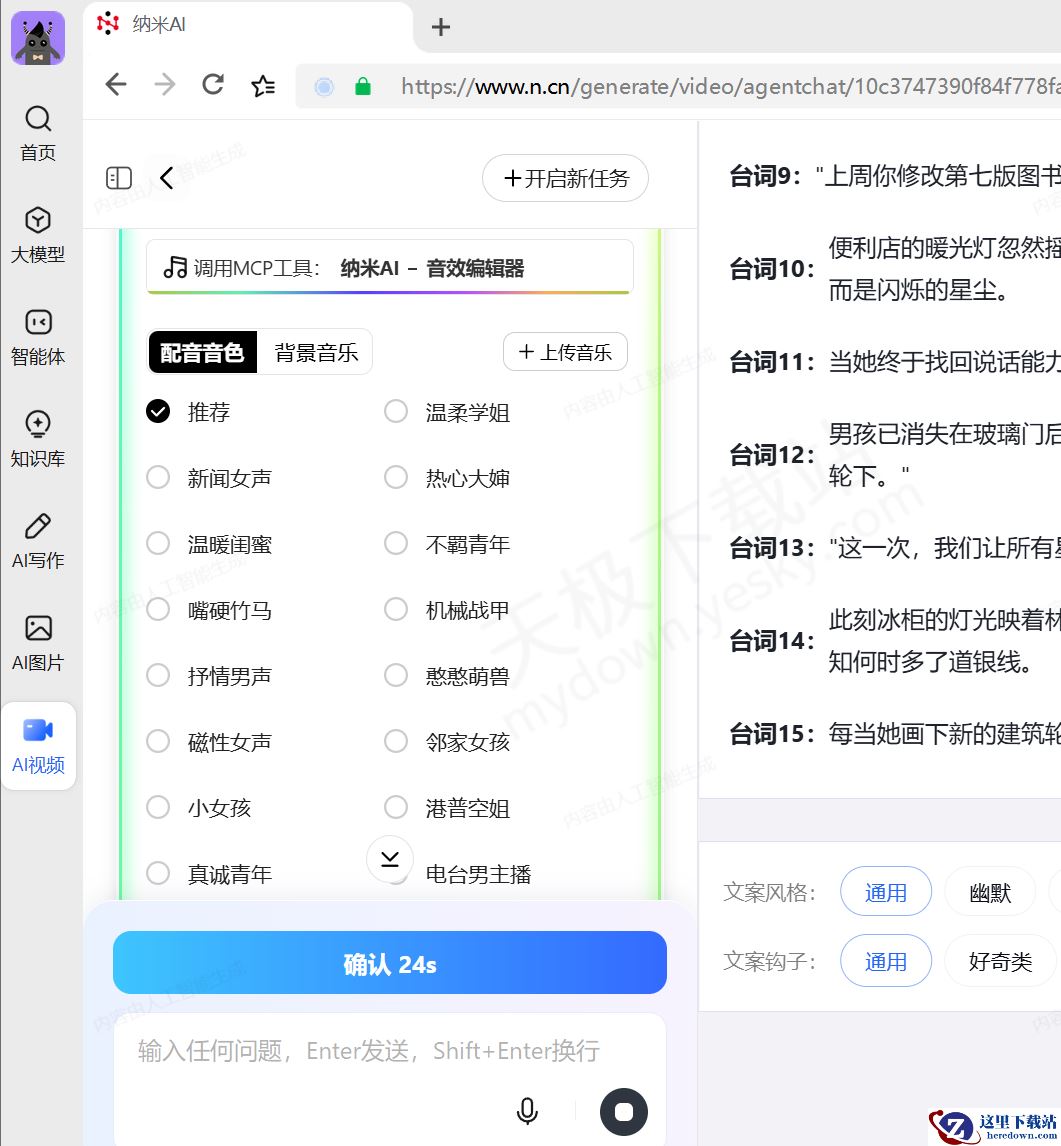Open the AI图片 image icon
1061x1146 pixels.
point(38,629)
